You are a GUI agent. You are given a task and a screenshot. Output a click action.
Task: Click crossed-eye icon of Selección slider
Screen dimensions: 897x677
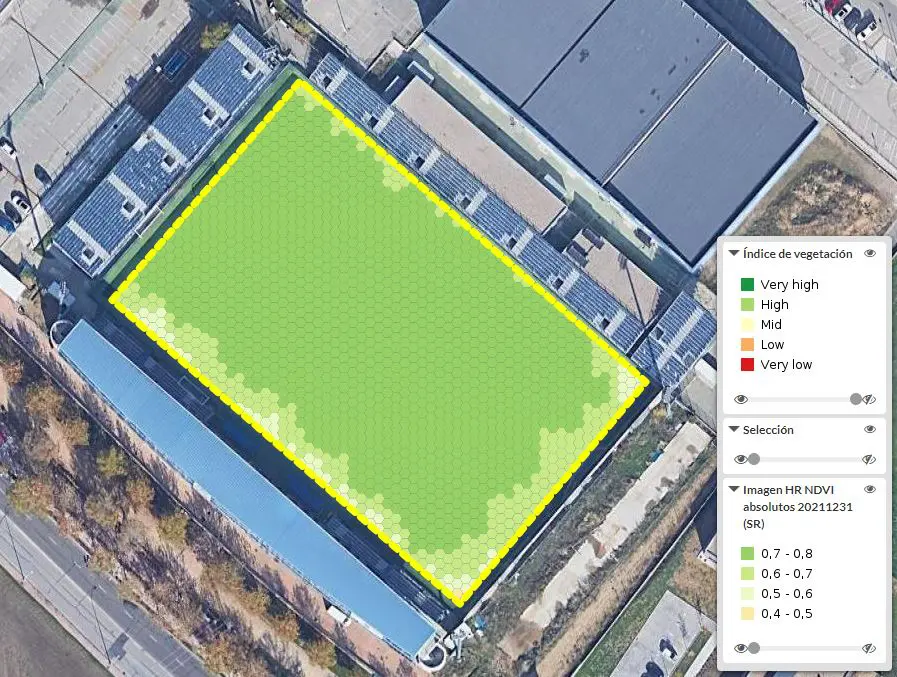tap(869, 459)
